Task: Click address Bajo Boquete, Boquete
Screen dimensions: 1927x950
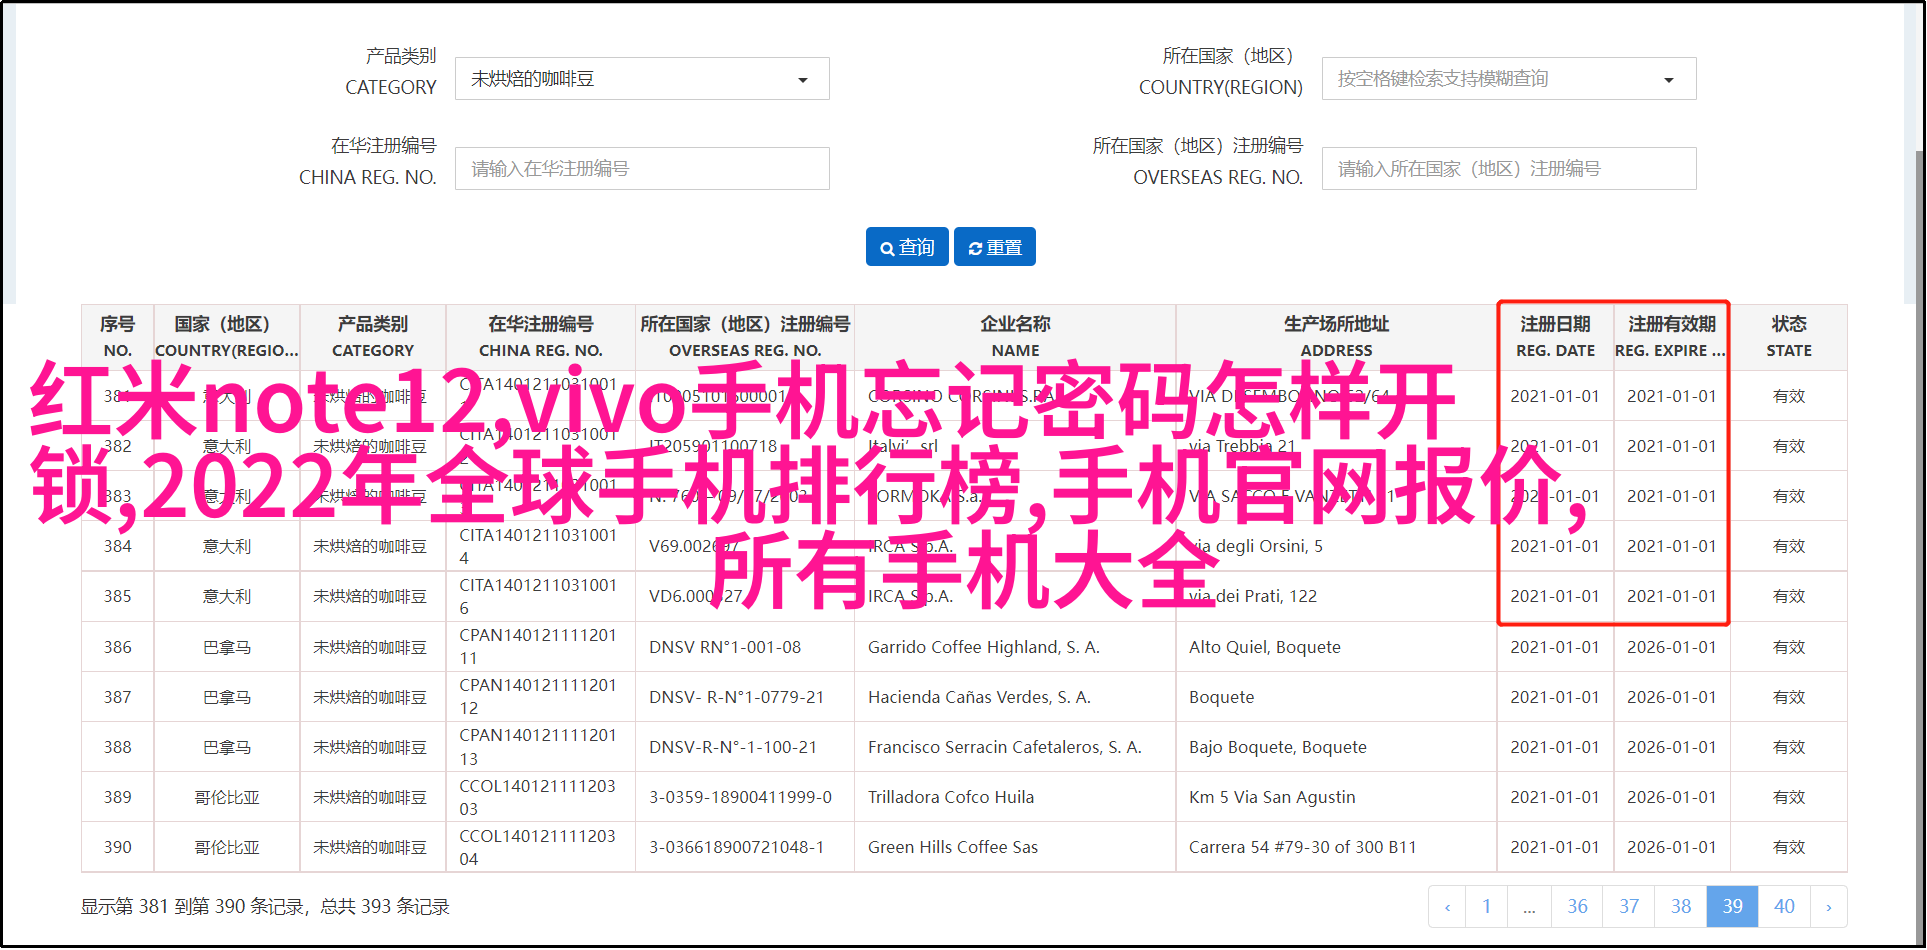Action: pyautogui.click(x=1278, y=747)
